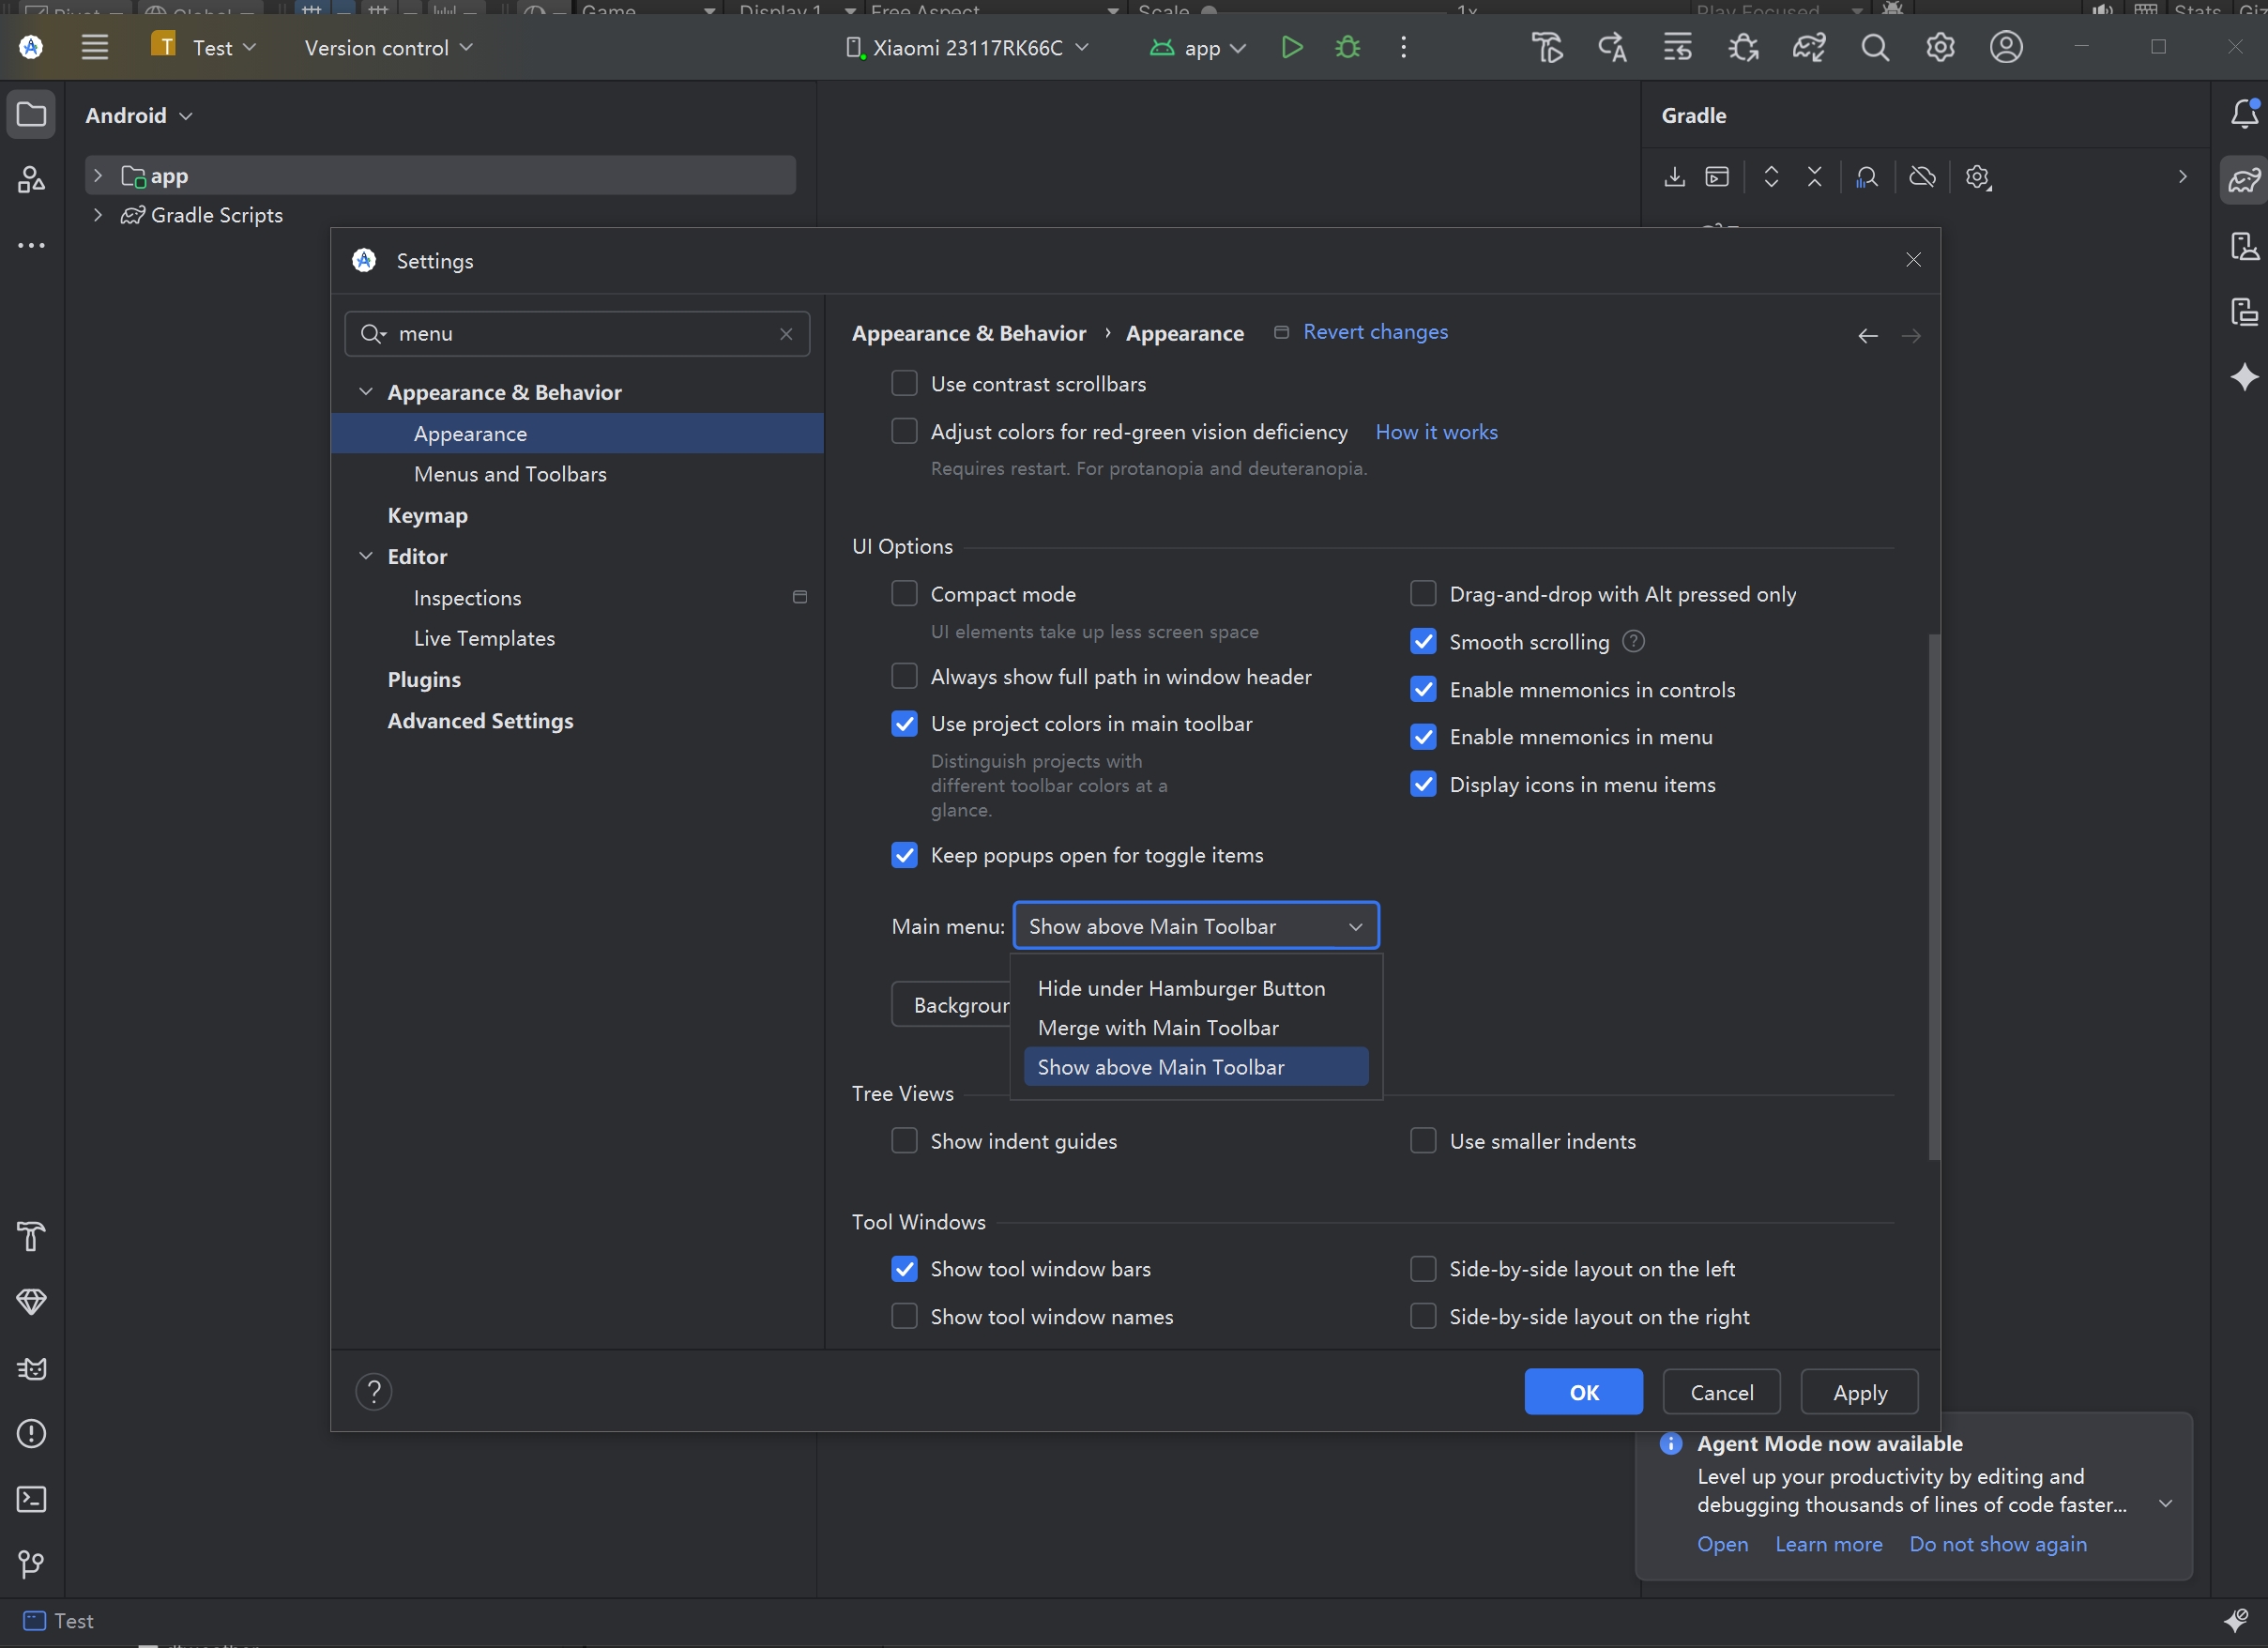
Task: Click the Apply button
Action: click(1859, 1392)
